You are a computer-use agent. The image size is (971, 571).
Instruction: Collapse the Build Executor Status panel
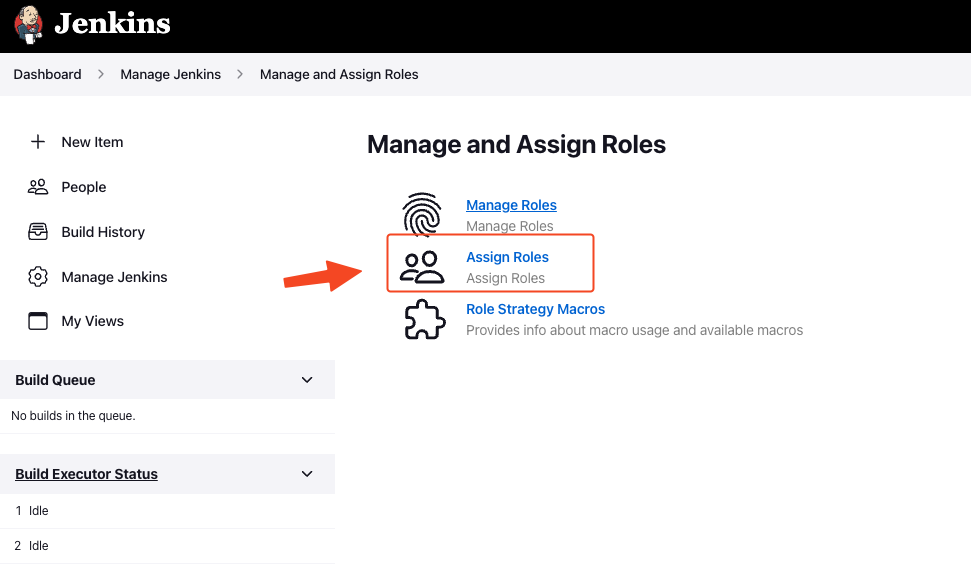[x=307, y=474]
